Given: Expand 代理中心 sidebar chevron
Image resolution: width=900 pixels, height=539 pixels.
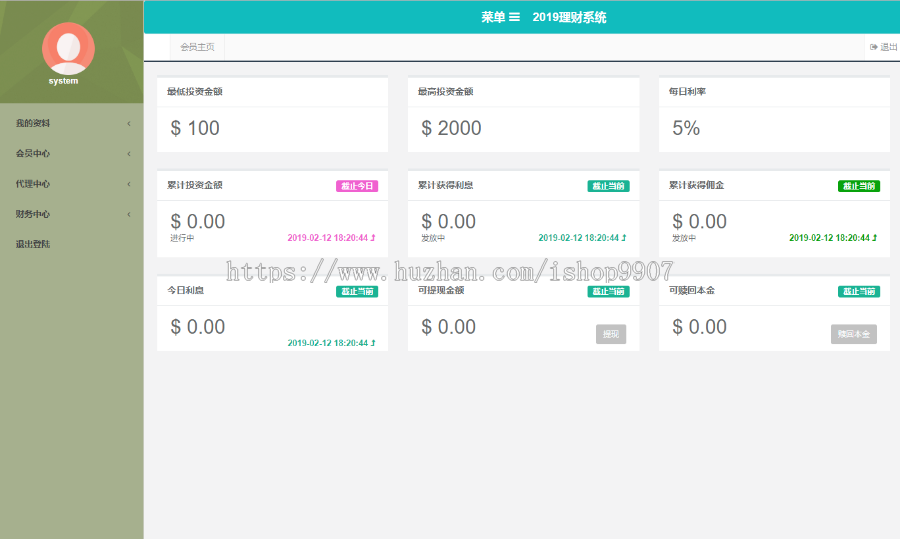Looking at the screenshot, I should click(129, 184).
